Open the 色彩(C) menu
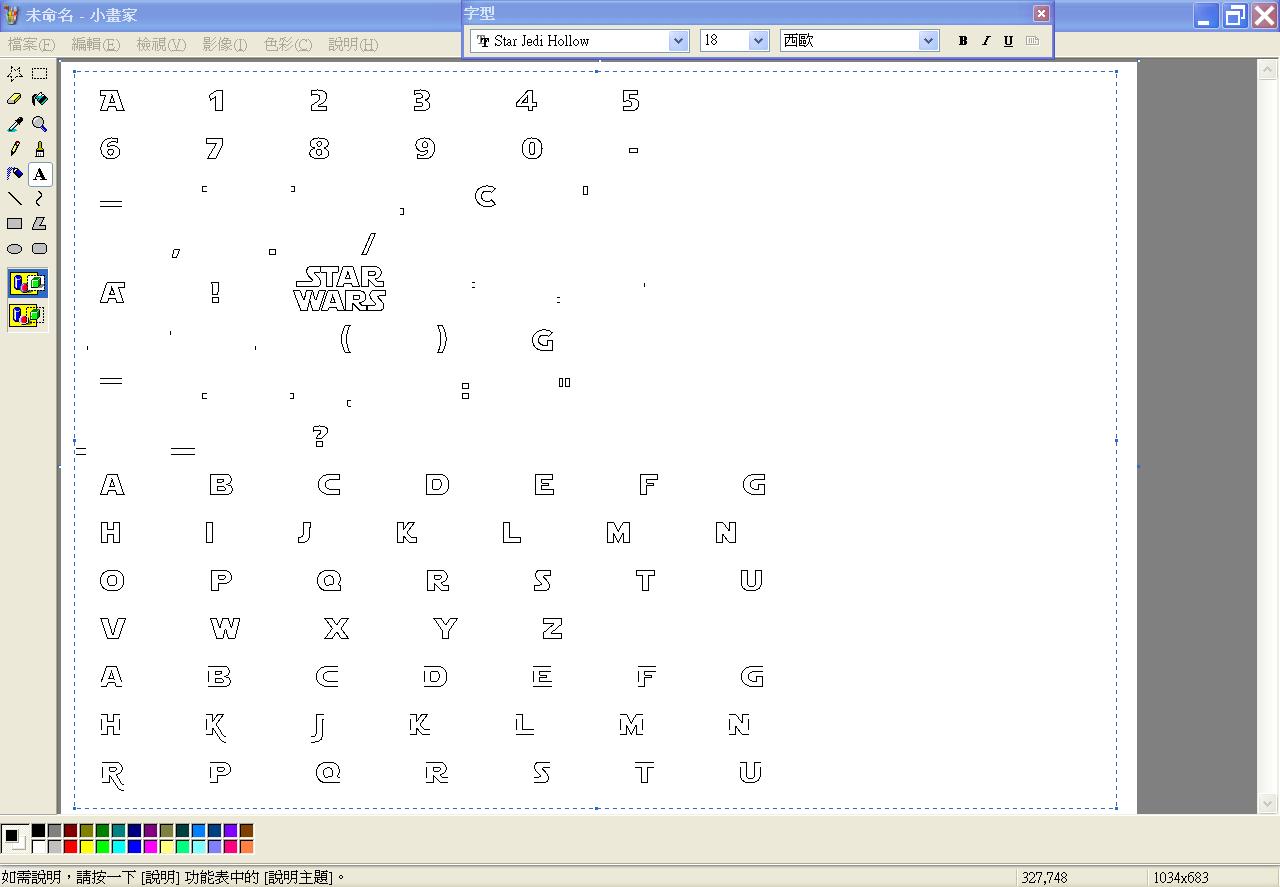1280x887 pixels. 288,45
